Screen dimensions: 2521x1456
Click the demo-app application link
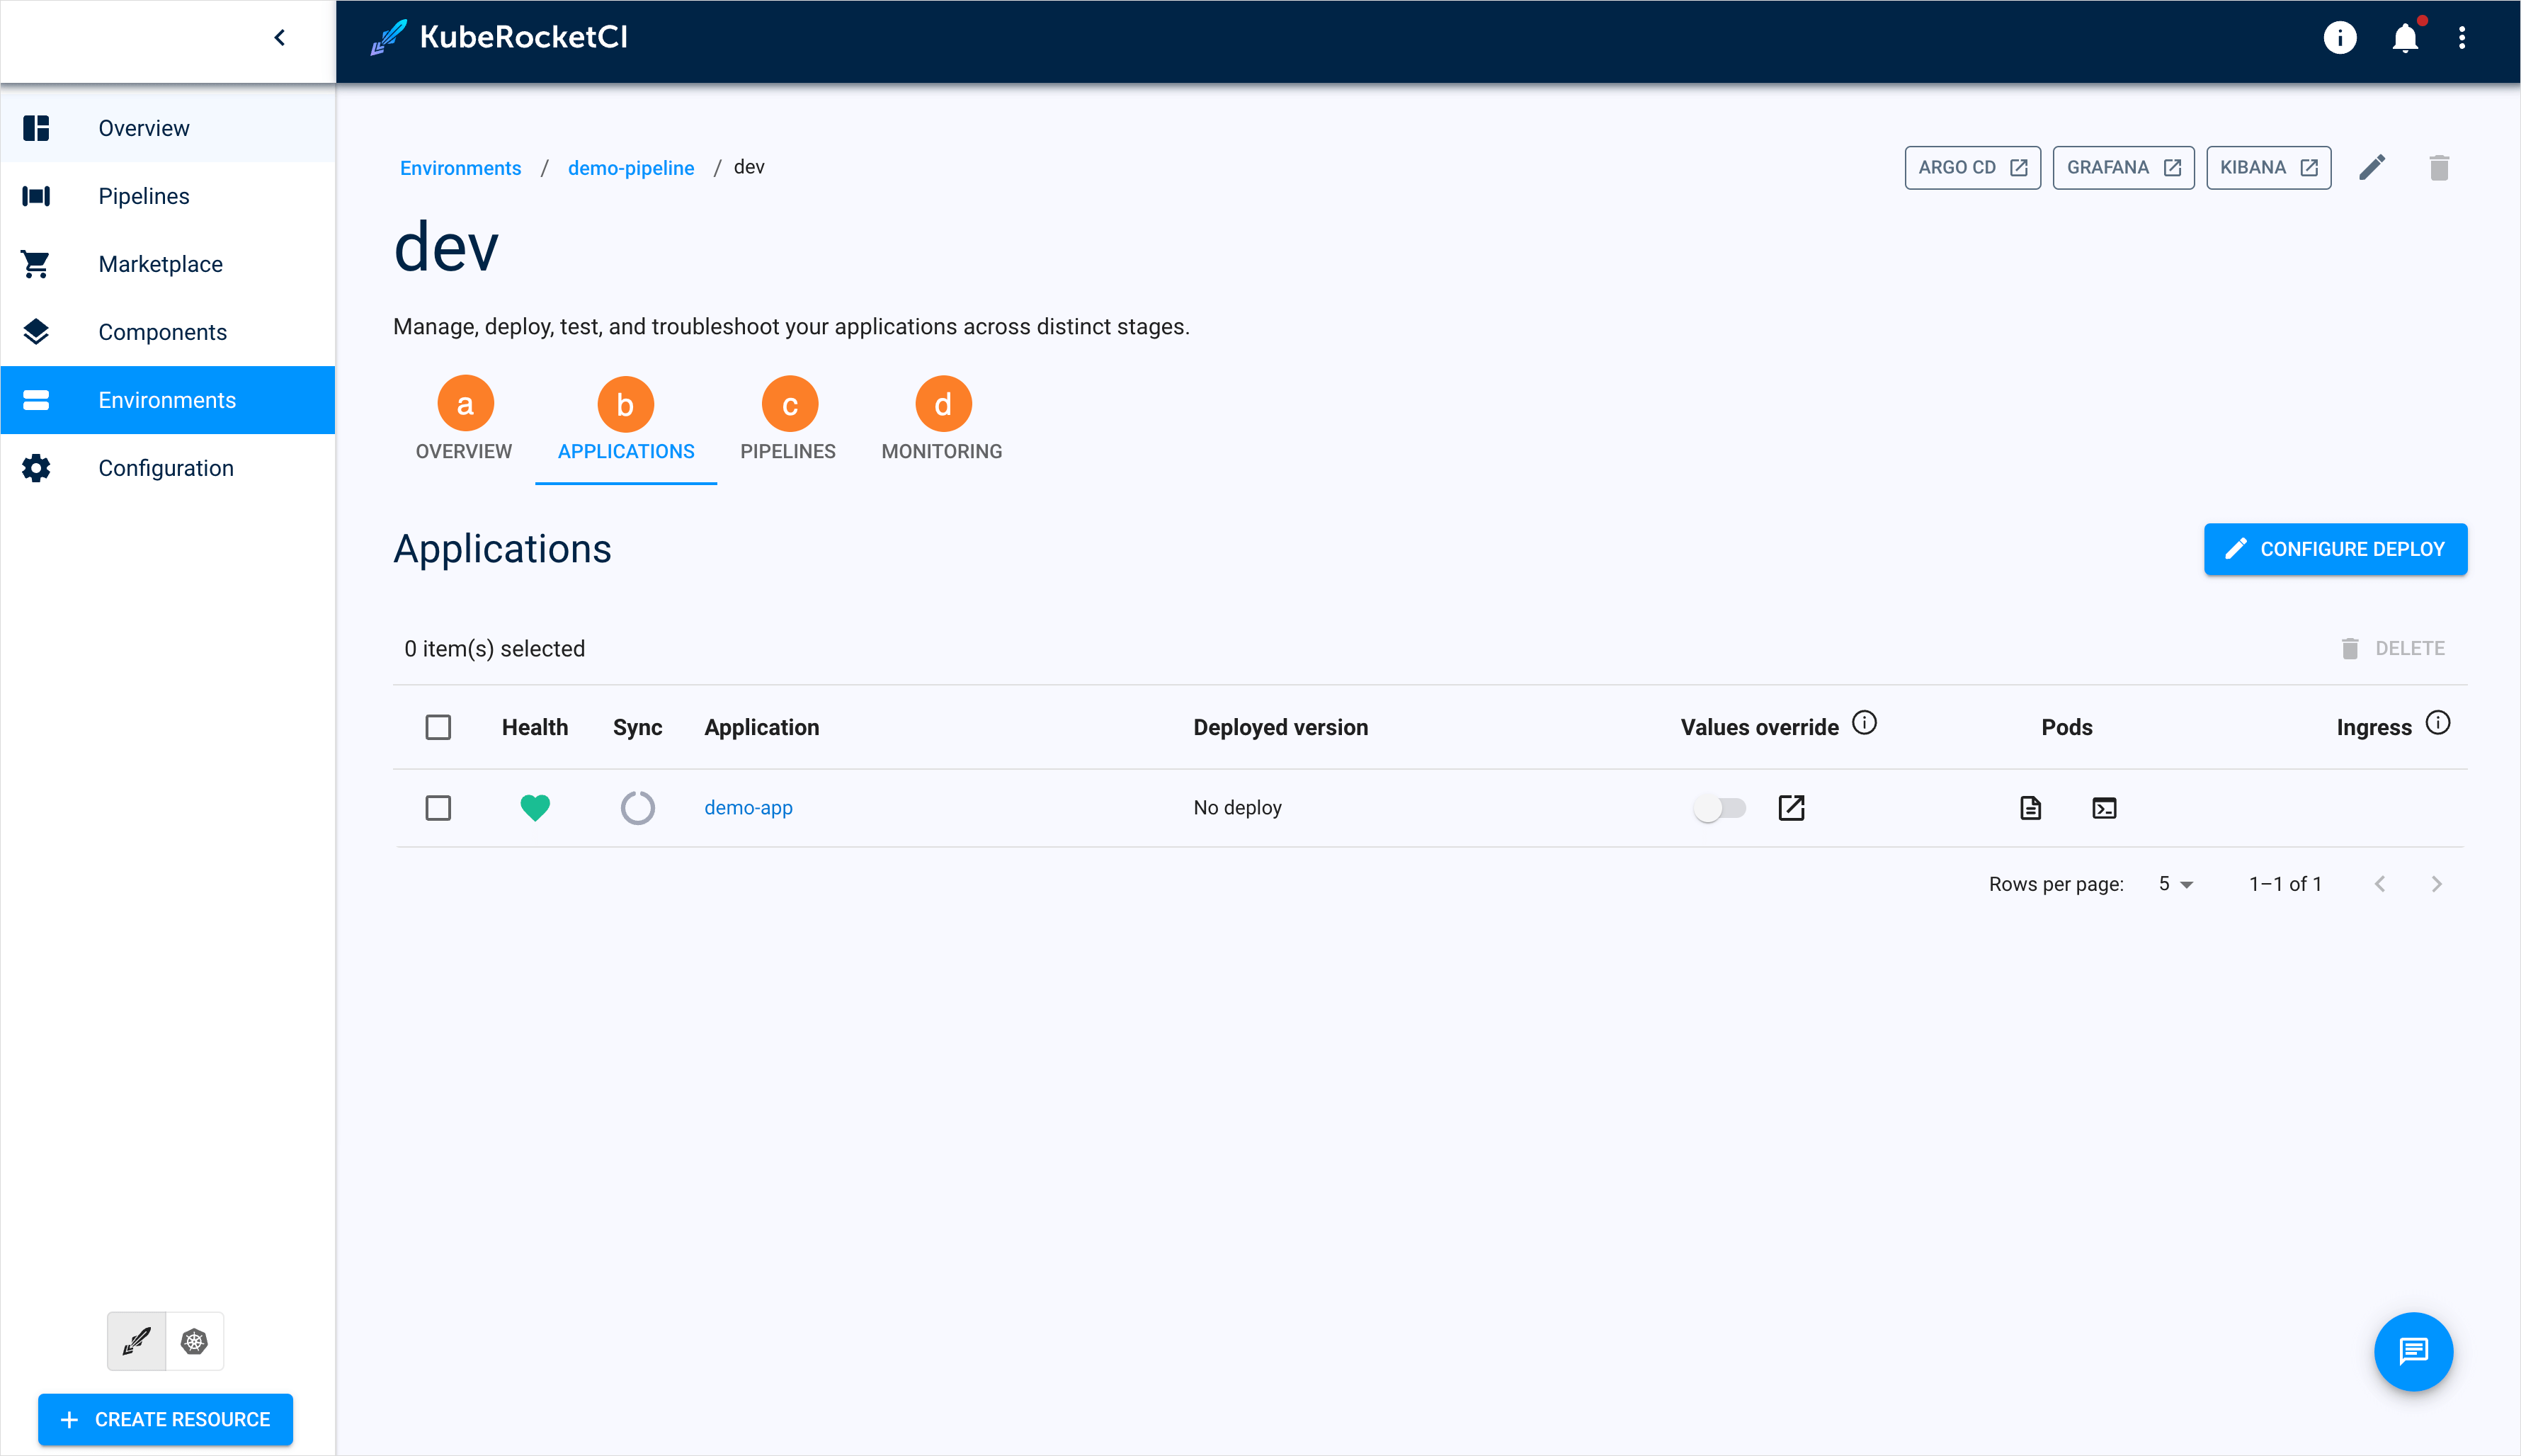pos(749,806)
